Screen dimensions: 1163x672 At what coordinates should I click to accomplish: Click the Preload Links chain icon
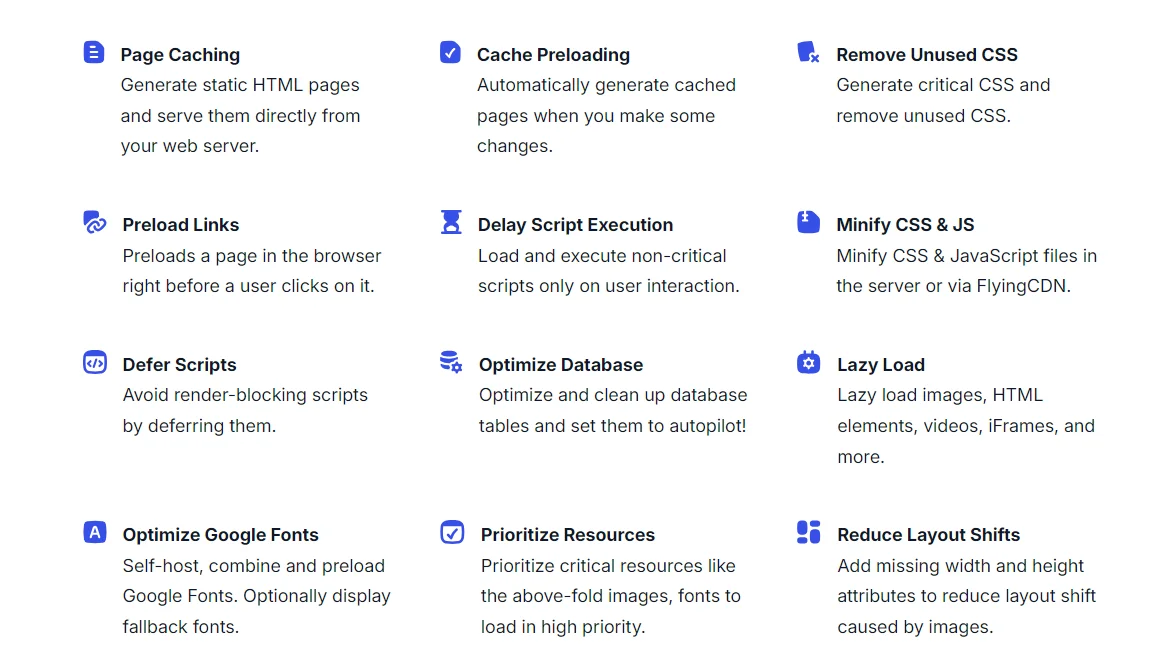95,222
